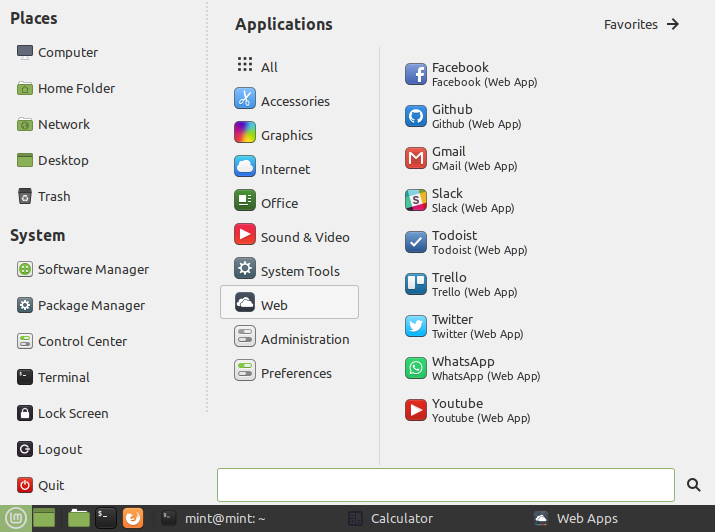
Task: Open the Gmail web app icon
Action: 415,158
